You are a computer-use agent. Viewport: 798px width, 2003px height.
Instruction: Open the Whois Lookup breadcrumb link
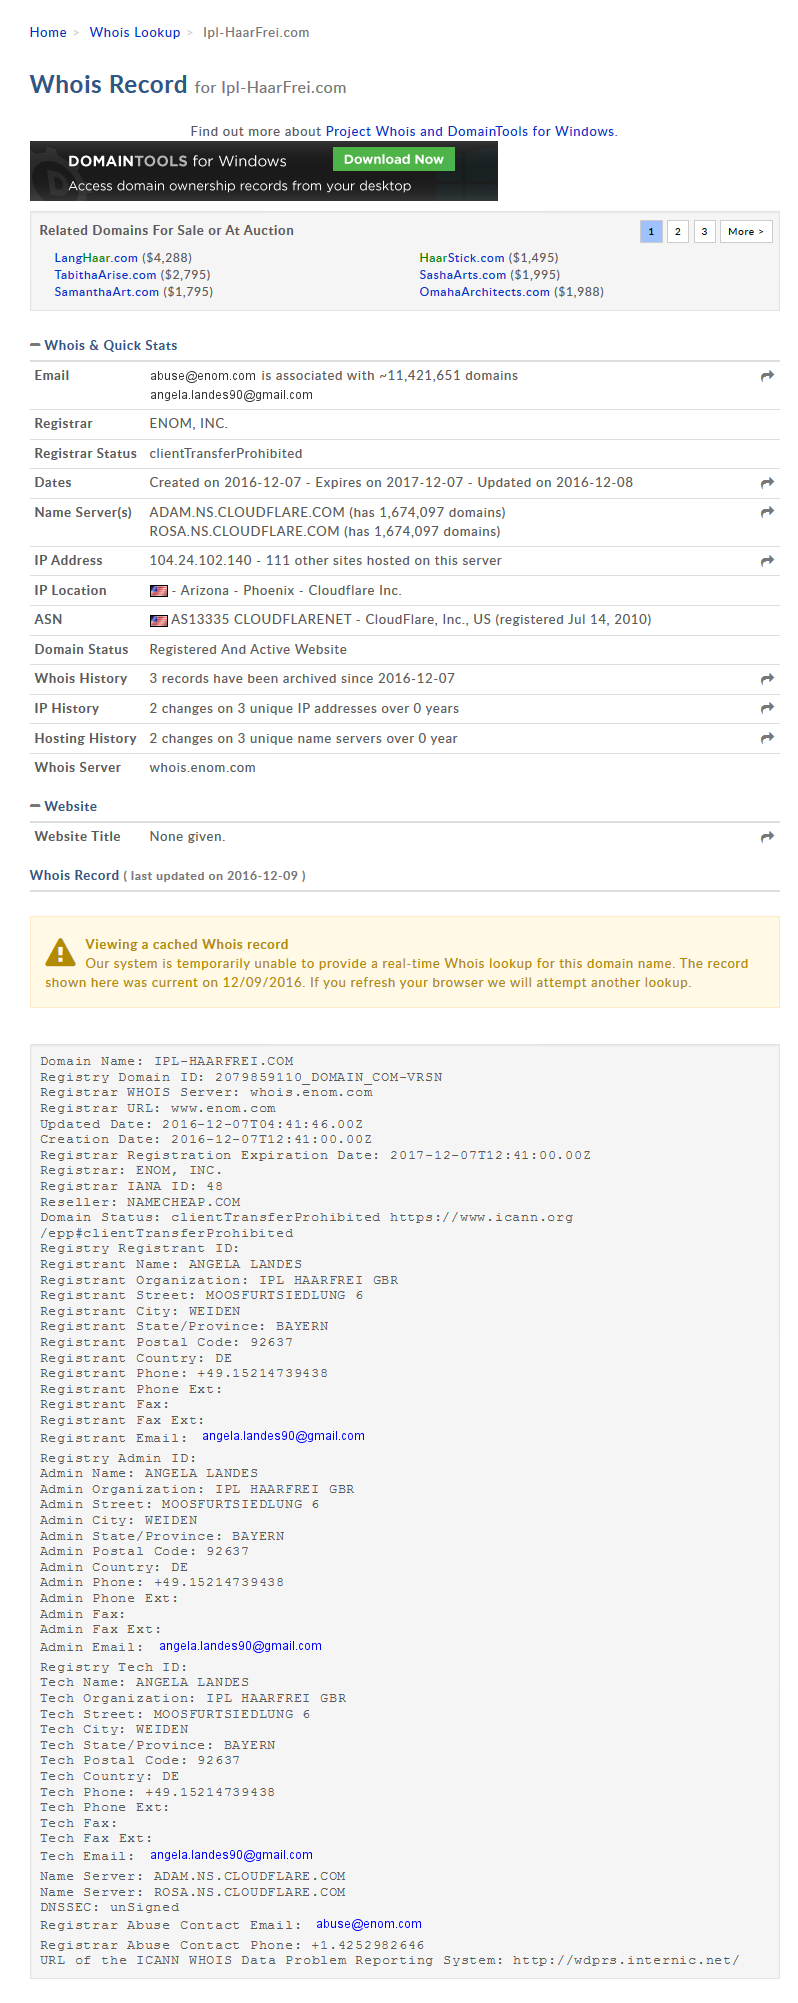pyautogui.click(x=135, y=32)
